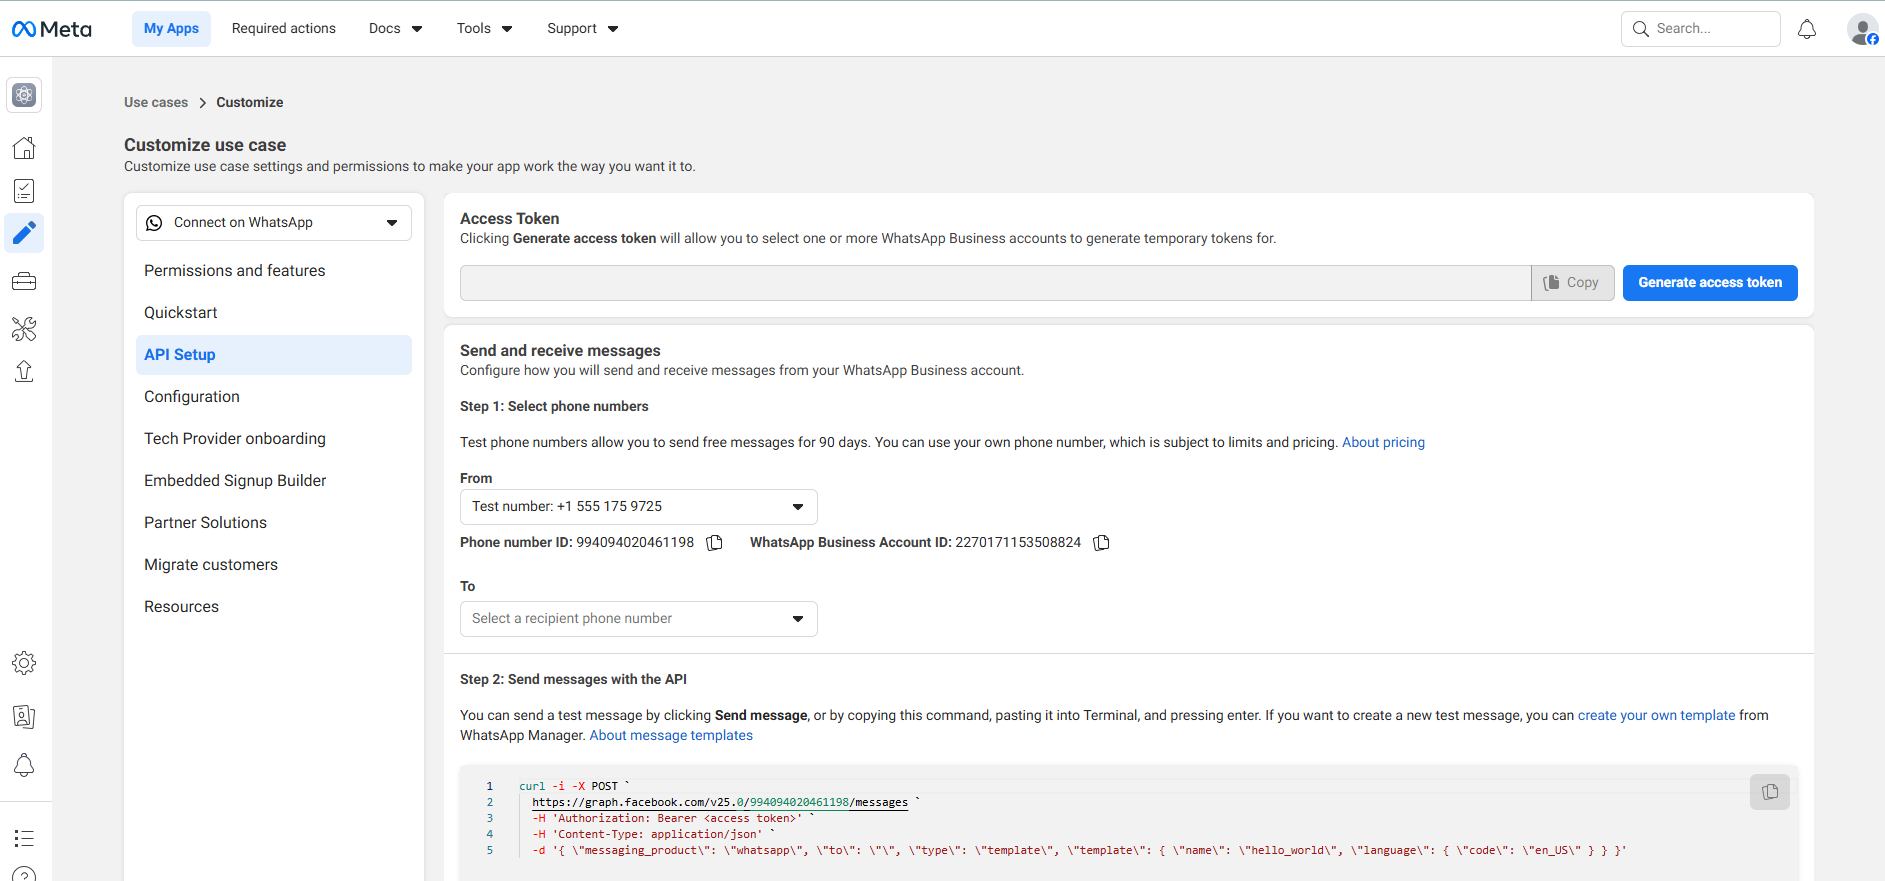Follow create your own template link
The width and height of the screenshot is (1885, 881).
(1656, 715)
